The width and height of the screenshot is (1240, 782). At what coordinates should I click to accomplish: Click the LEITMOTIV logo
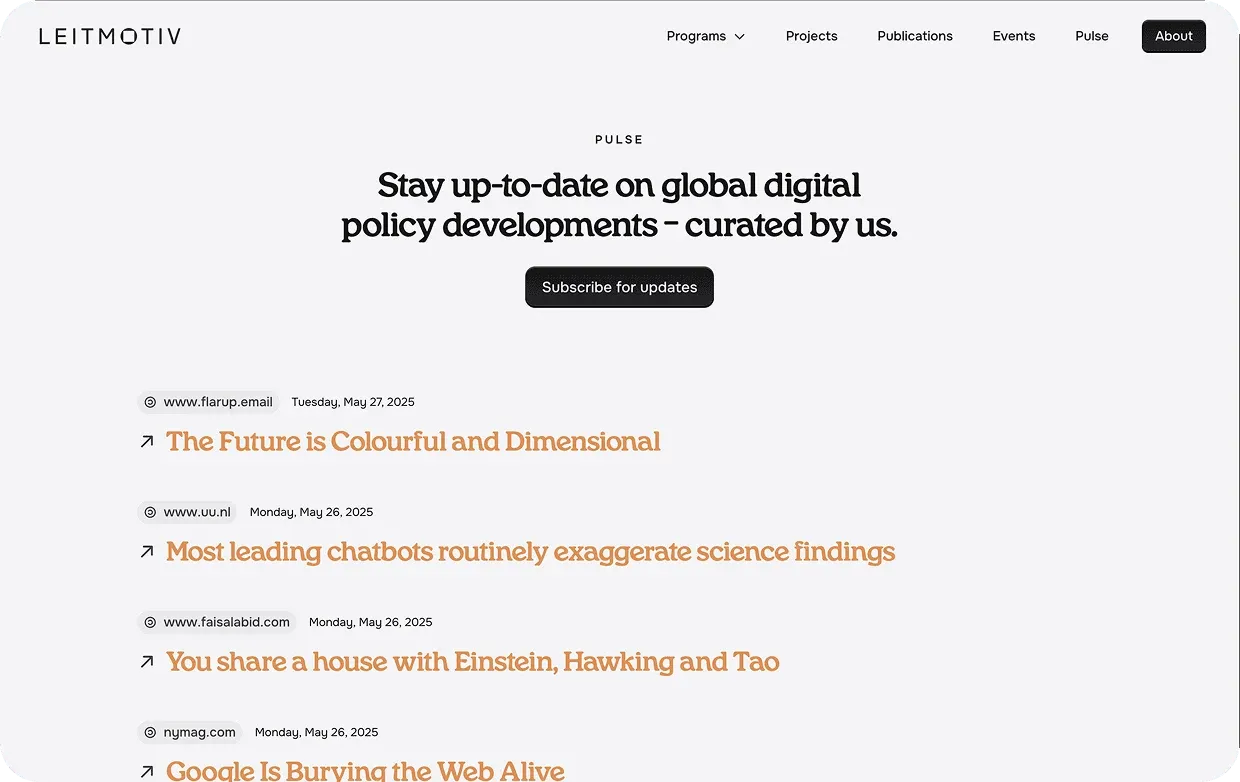(x=110, y=36)
